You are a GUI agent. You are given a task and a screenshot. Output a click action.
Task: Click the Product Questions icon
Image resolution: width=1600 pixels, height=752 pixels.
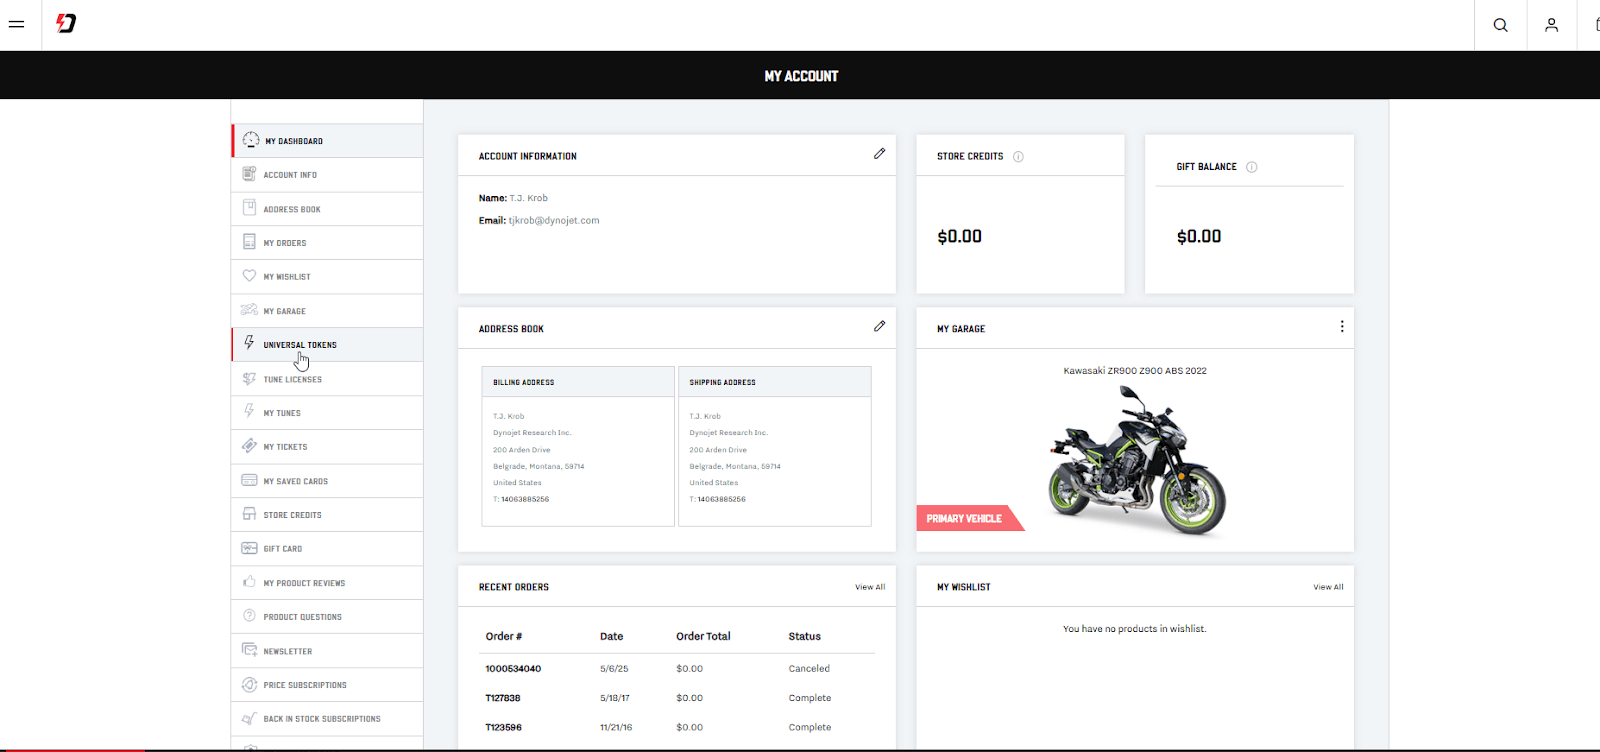click(249, 616)
